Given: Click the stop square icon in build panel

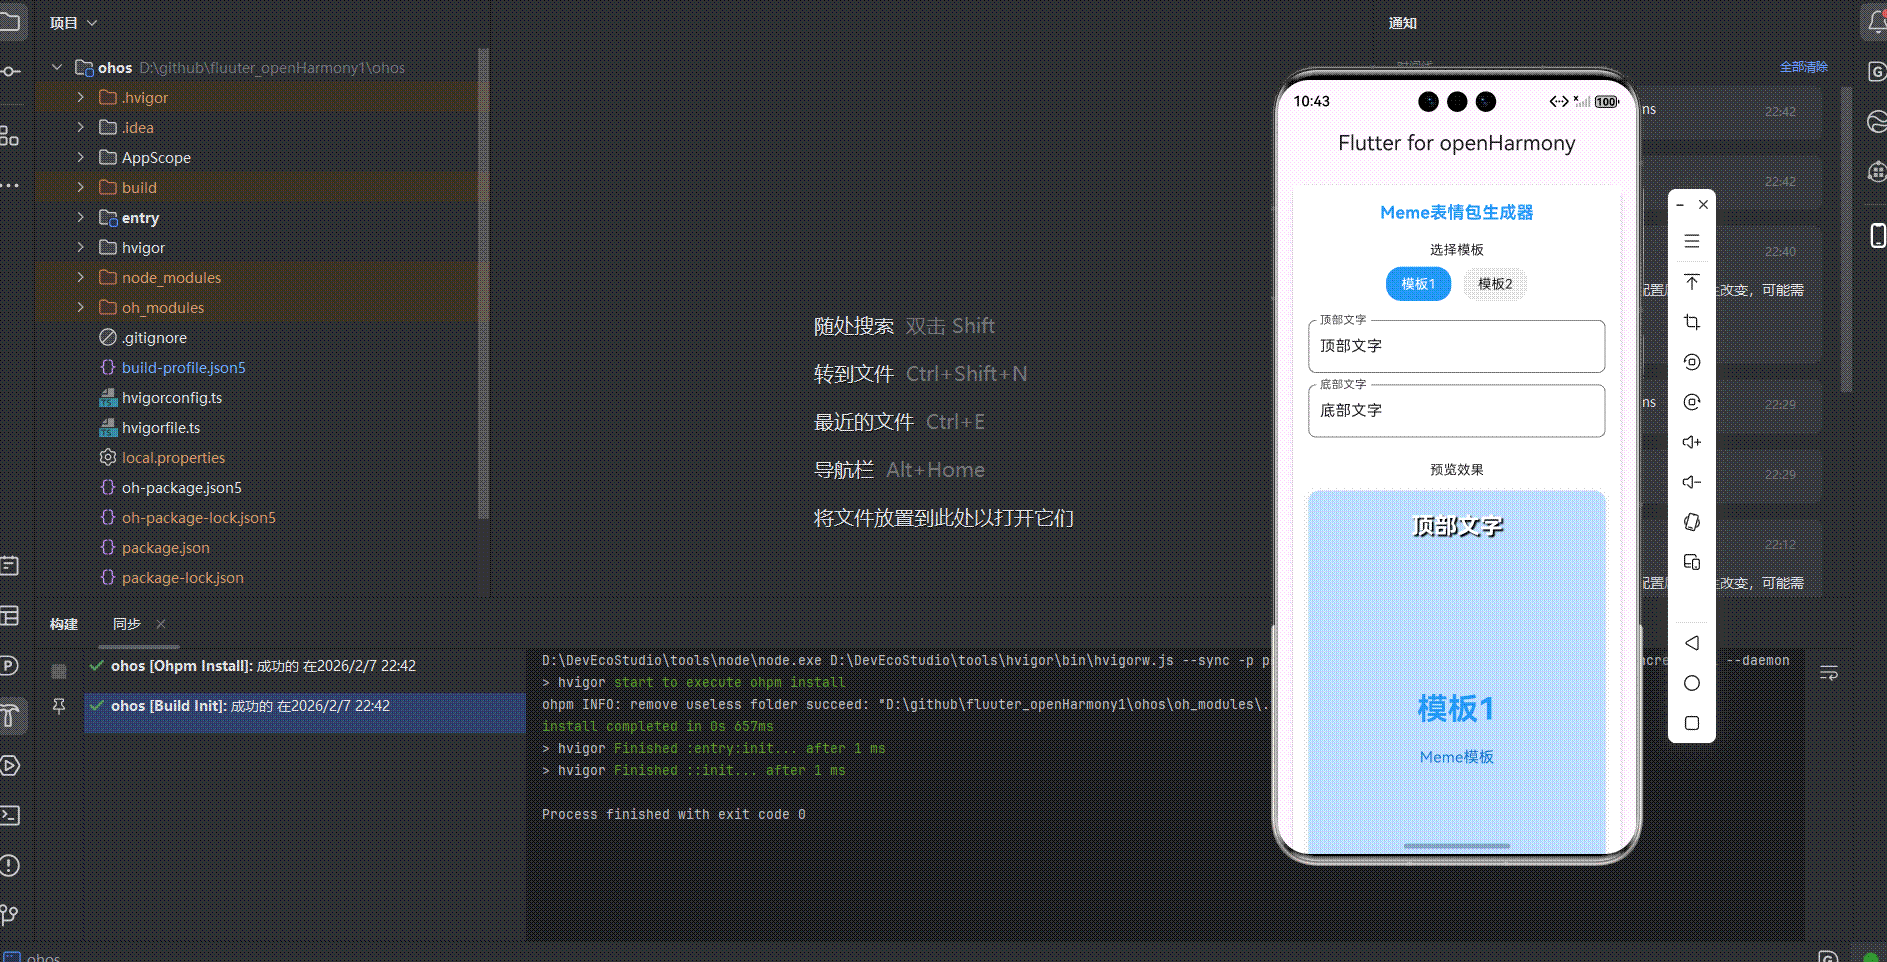Looking at the screenshot, I should (59, 671).
